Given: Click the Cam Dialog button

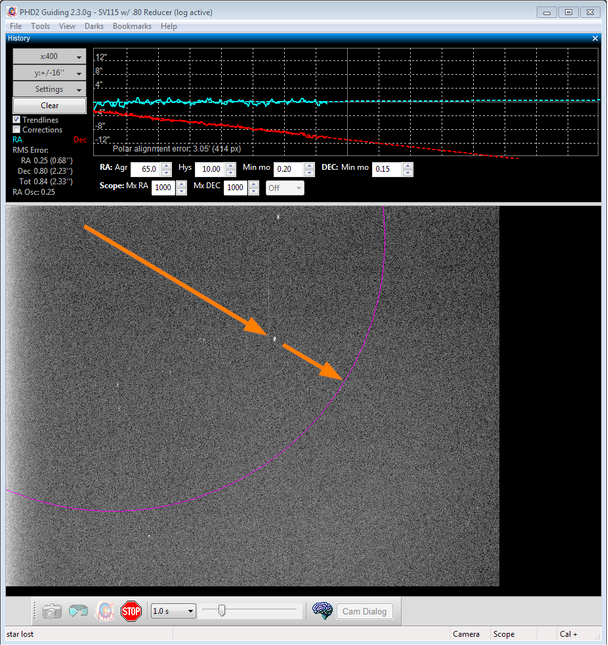Looking at the screenshot, I should (x=364, y=612).
